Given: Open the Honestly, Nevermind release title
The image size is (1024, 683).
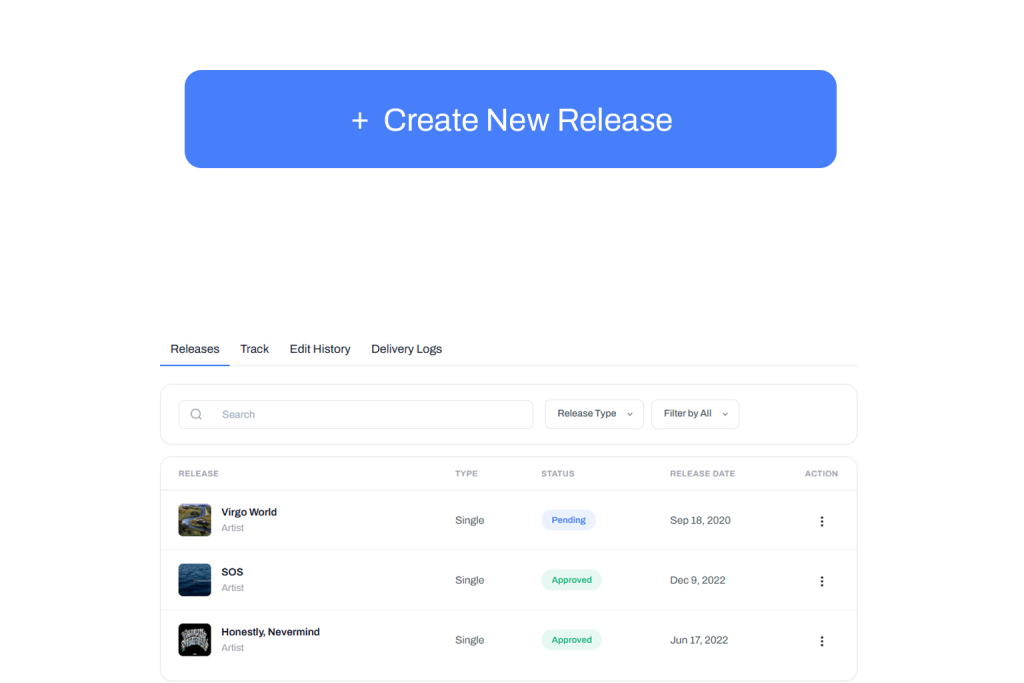Looking at the screenshot, I should [270, 632].
